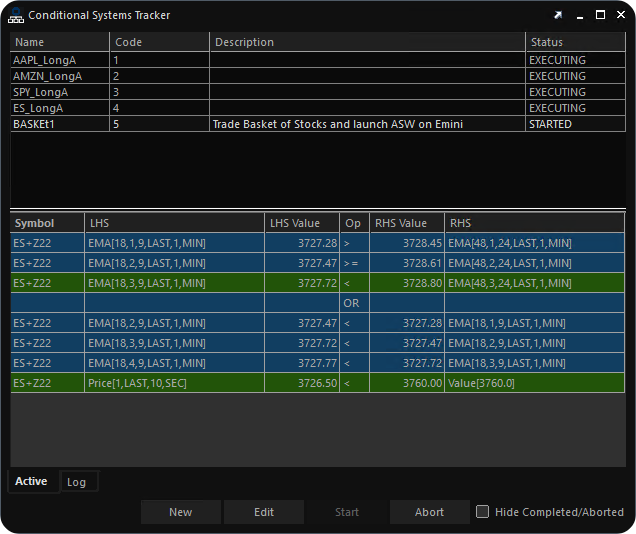Click RHS cell EMA[48,2,24,LAST,1,MIN]

point(534,263)
